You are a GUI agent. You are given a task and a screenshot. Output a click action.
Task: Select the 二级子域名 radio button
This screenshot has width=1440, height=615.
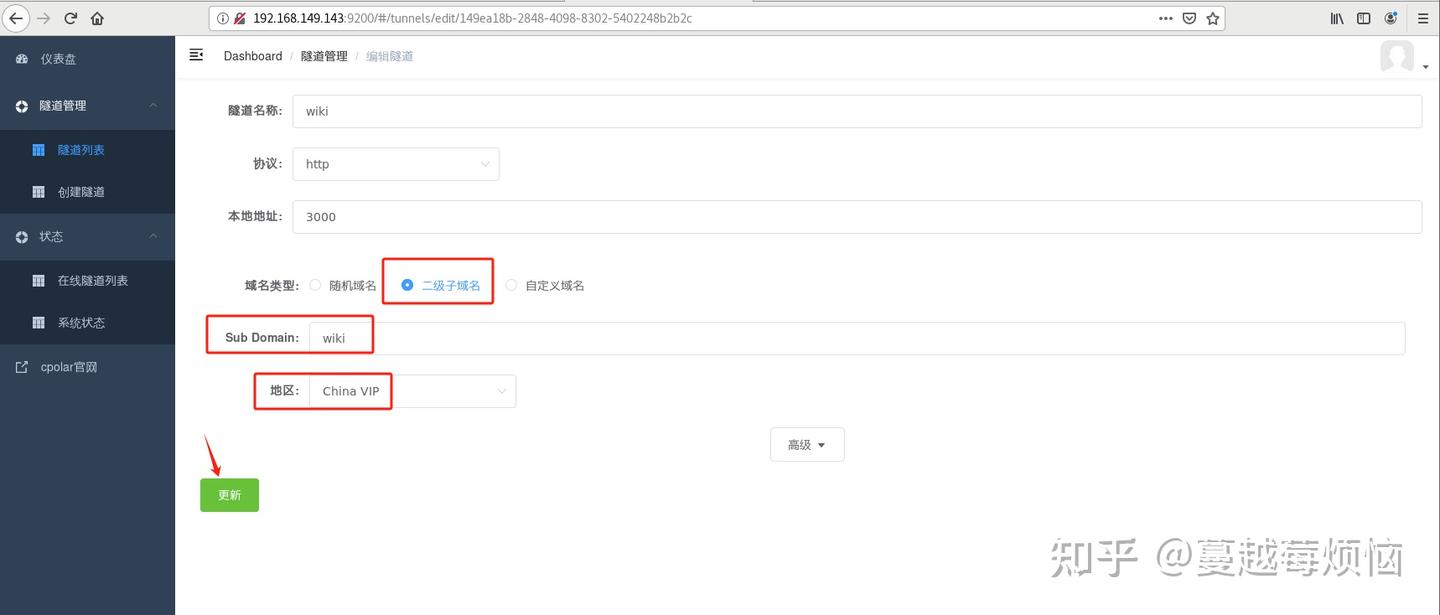coord(407,285)
